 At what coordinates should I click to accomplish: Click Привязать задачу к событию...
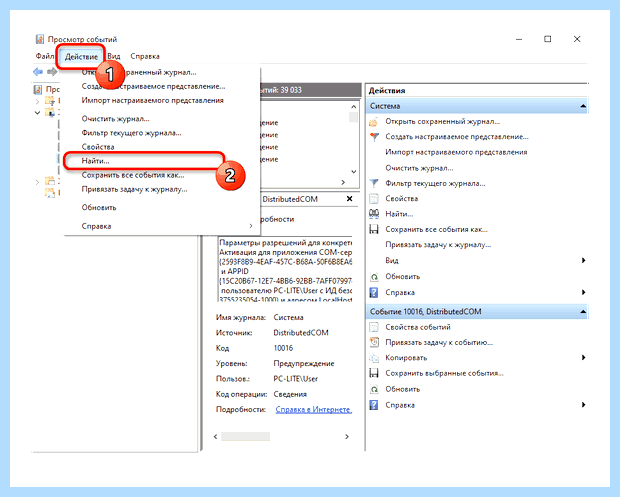(439, 342)
